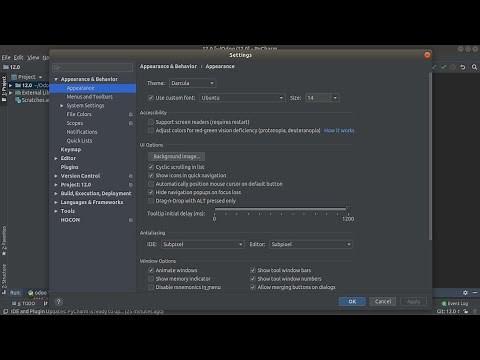Click the Background Image... button
The image size is (480, 360).
point(176,156)
